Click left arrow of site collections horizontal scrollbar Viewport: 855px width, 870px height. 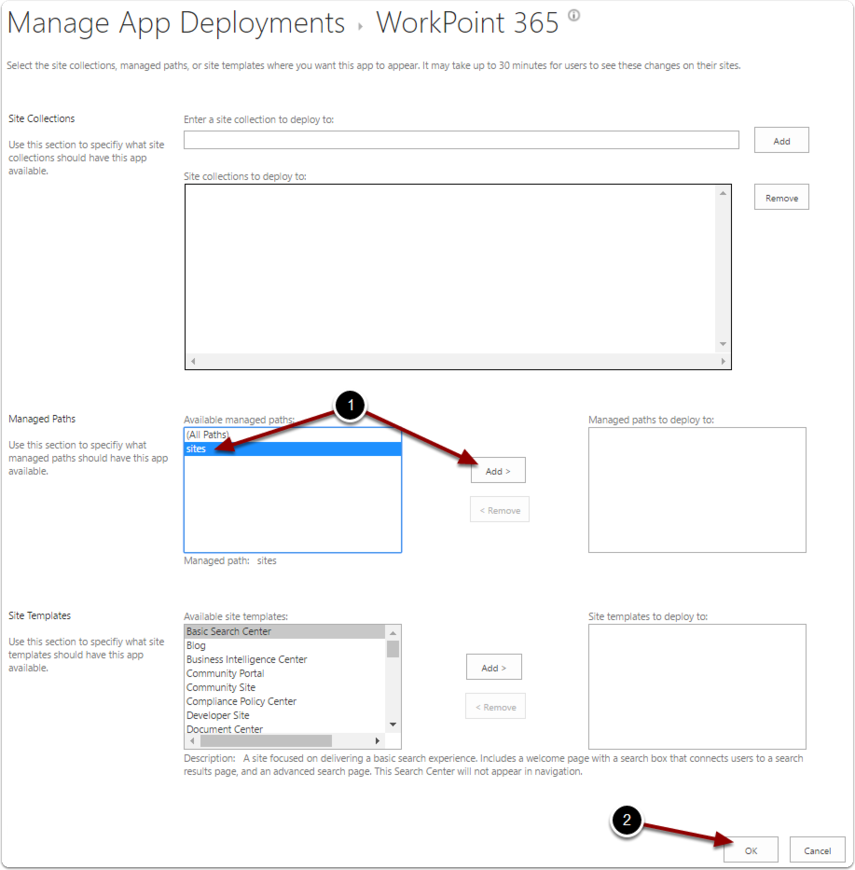(193, 361)
